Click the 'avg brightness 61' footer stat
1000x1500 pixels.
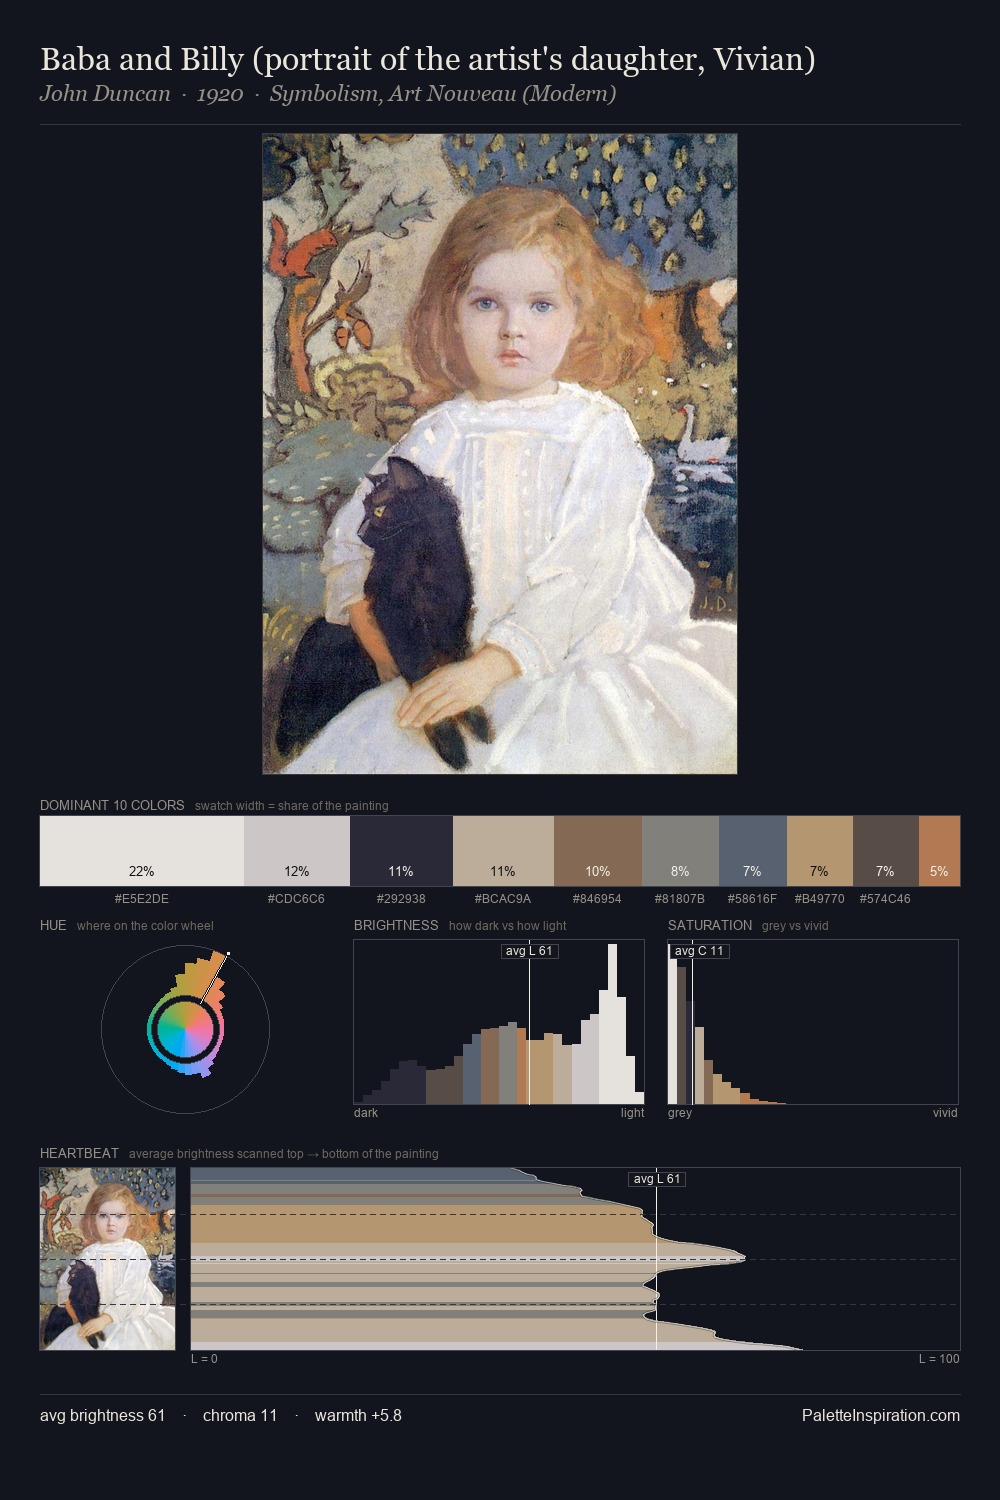pyautogui.click(x=102, y=1415)
